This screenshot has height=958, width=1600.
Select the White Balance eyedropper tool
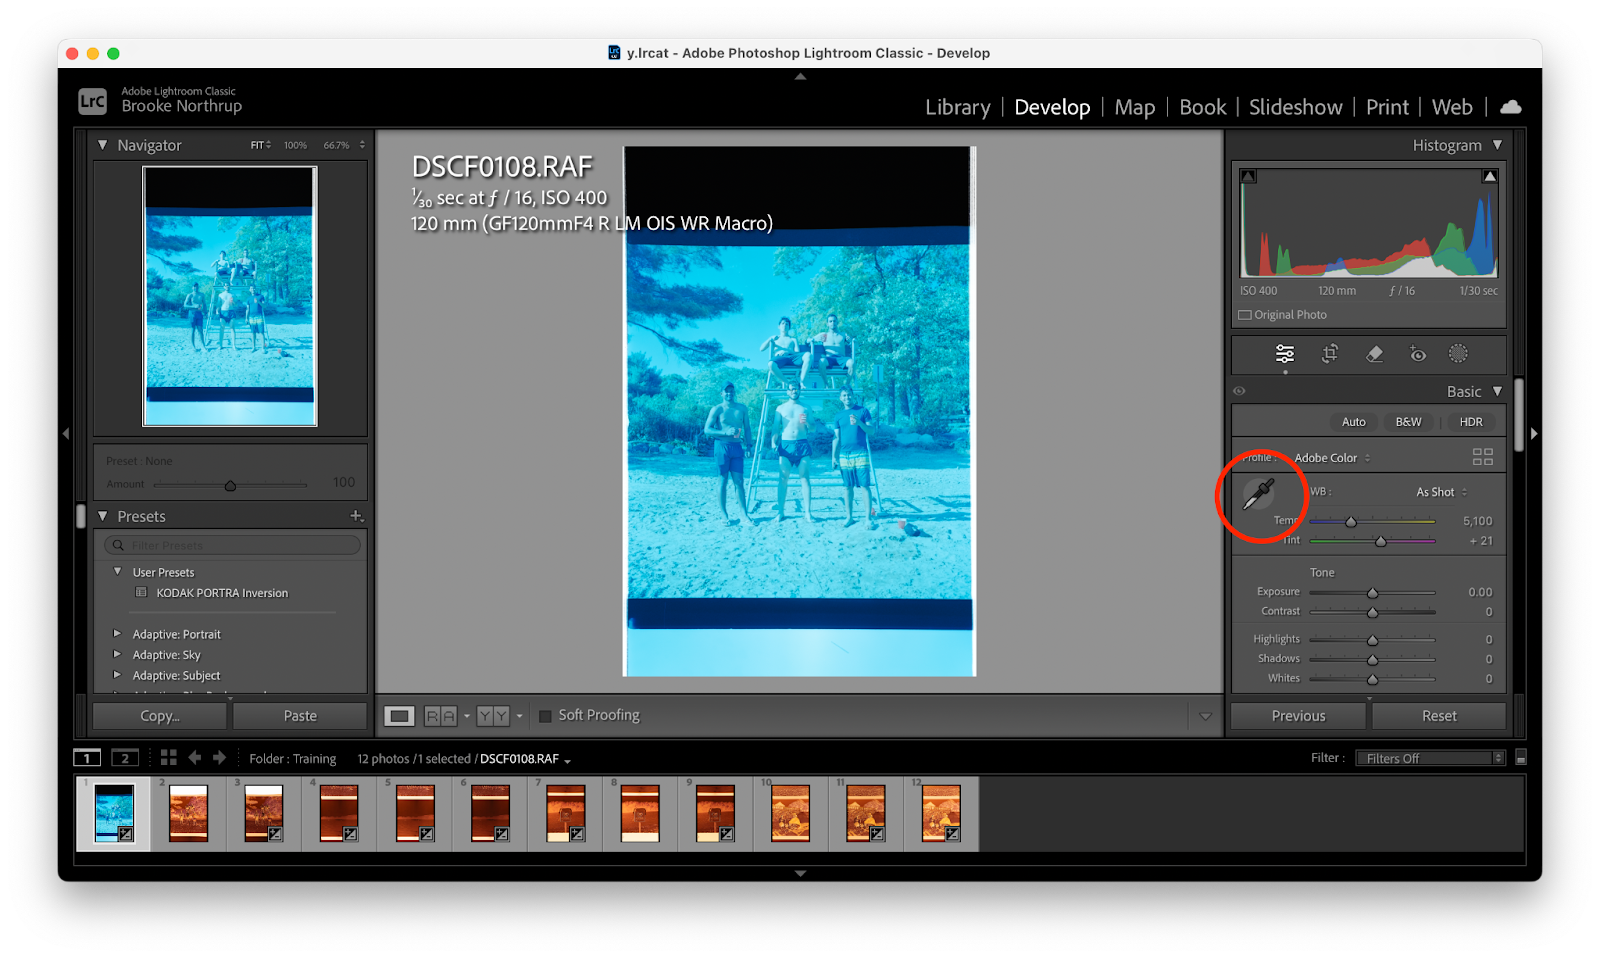click(x=1258, y=493)
